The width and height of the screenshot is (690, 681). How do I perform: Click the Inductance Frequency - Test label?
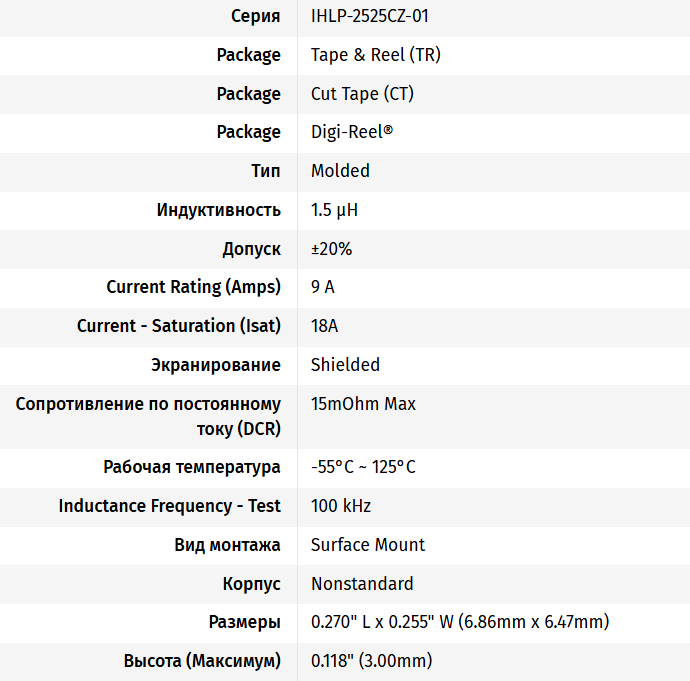(x=170, y=506)
